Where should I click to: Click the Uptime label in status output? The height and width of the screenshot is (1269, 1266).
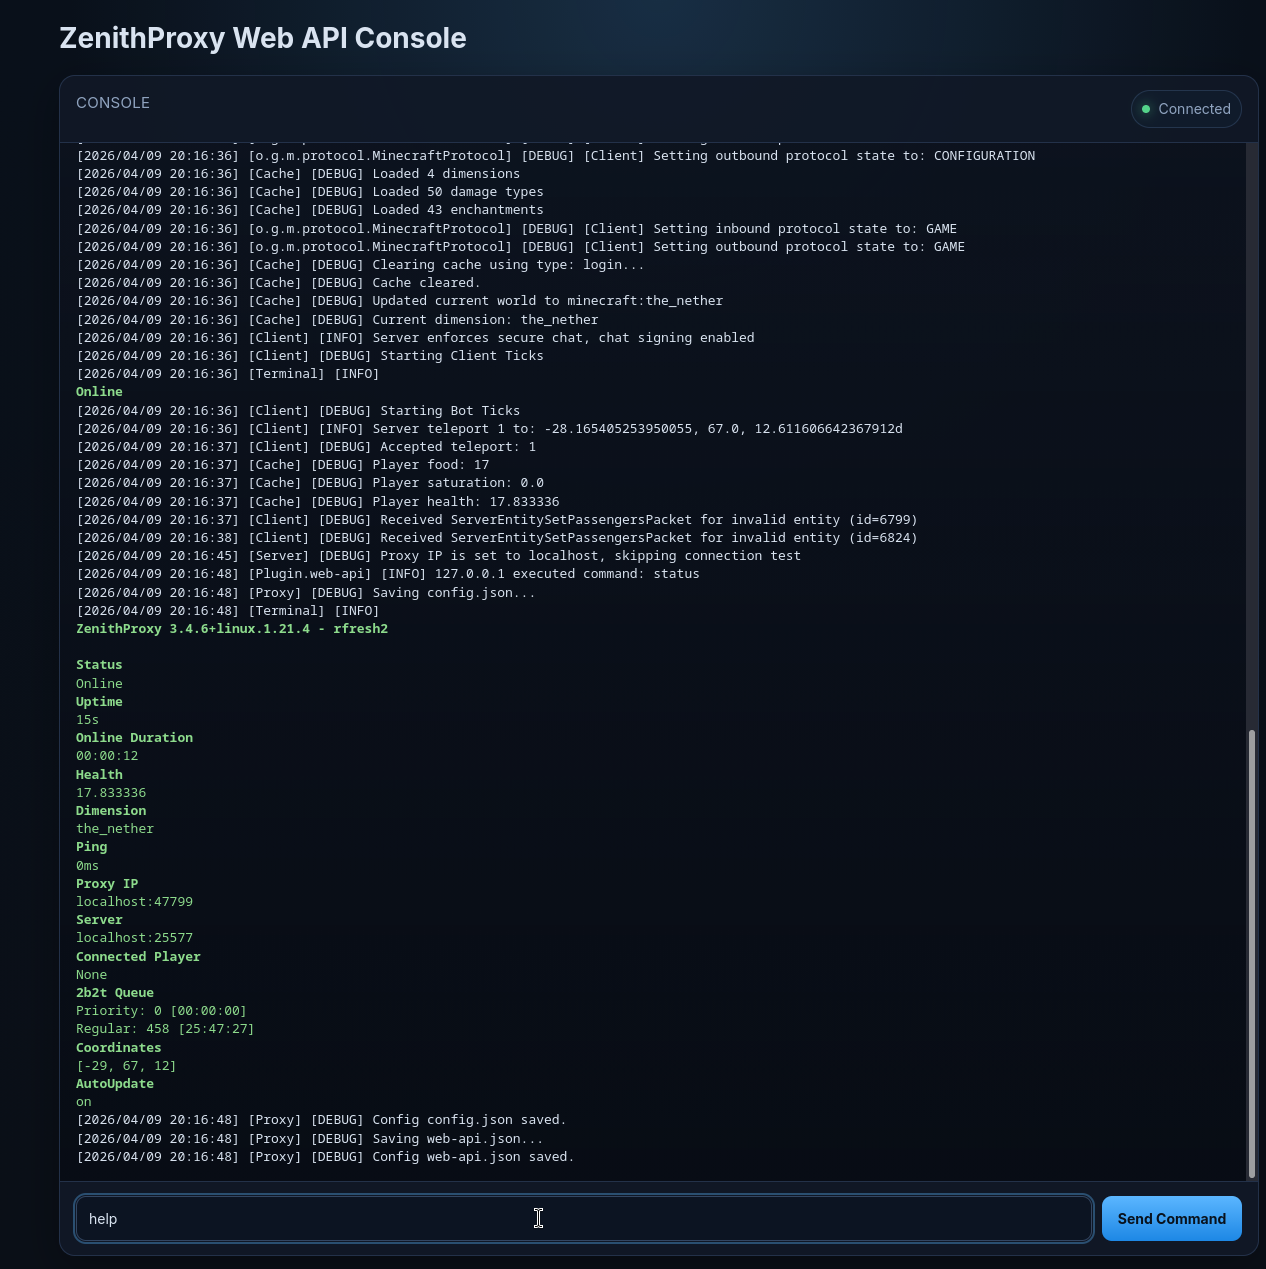99,702
